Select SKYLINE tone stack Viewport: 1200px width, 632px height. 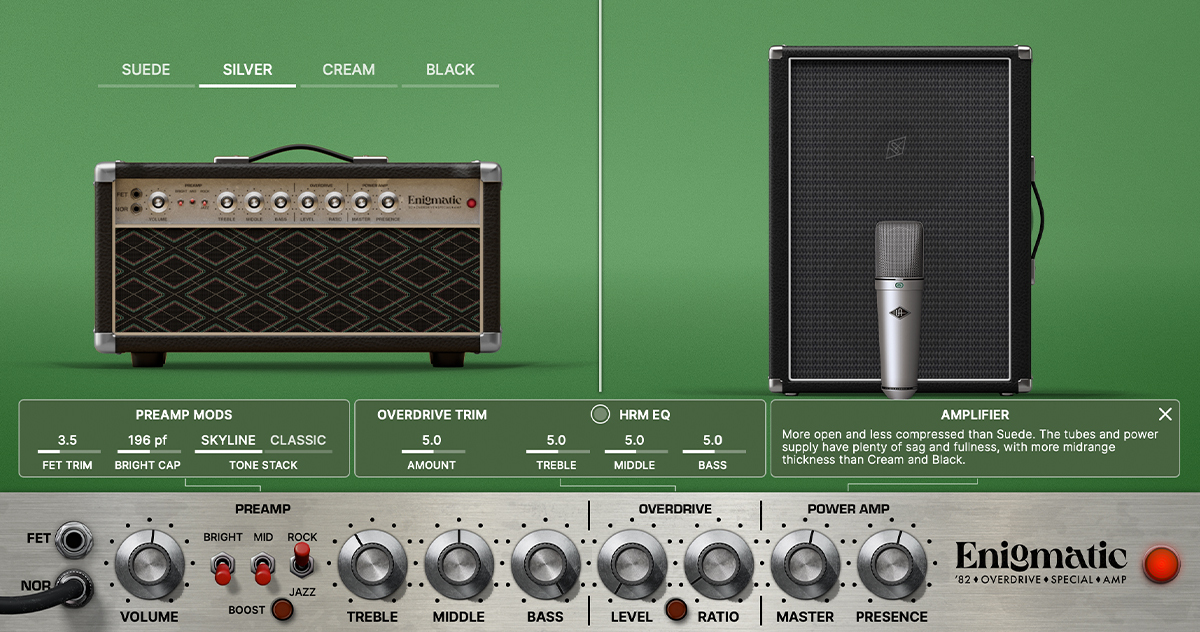pyautogui.click(x=228, y=440)
